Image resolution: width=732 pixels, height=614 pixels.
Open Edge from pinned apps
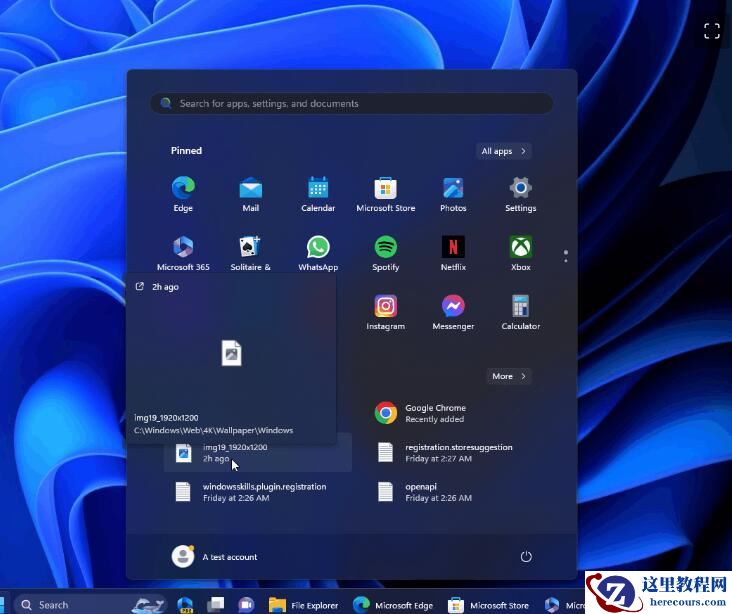tap(183, 194)
